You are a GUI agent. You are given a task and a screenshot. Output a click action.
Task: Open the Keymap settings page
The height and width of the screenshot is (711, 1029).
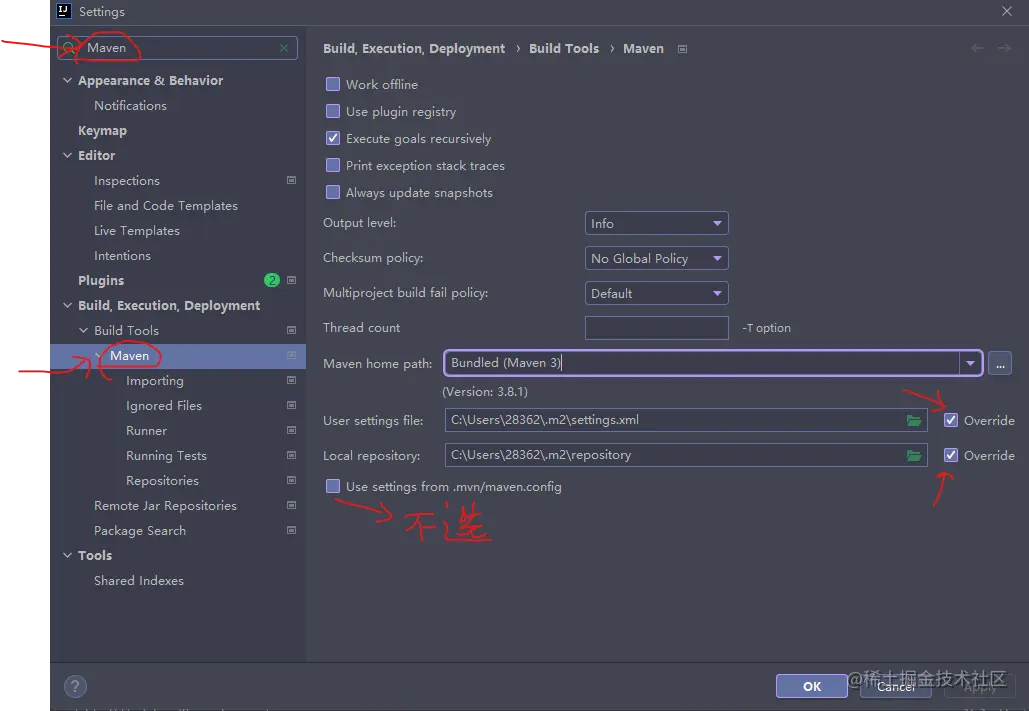[x=102, y=131]
